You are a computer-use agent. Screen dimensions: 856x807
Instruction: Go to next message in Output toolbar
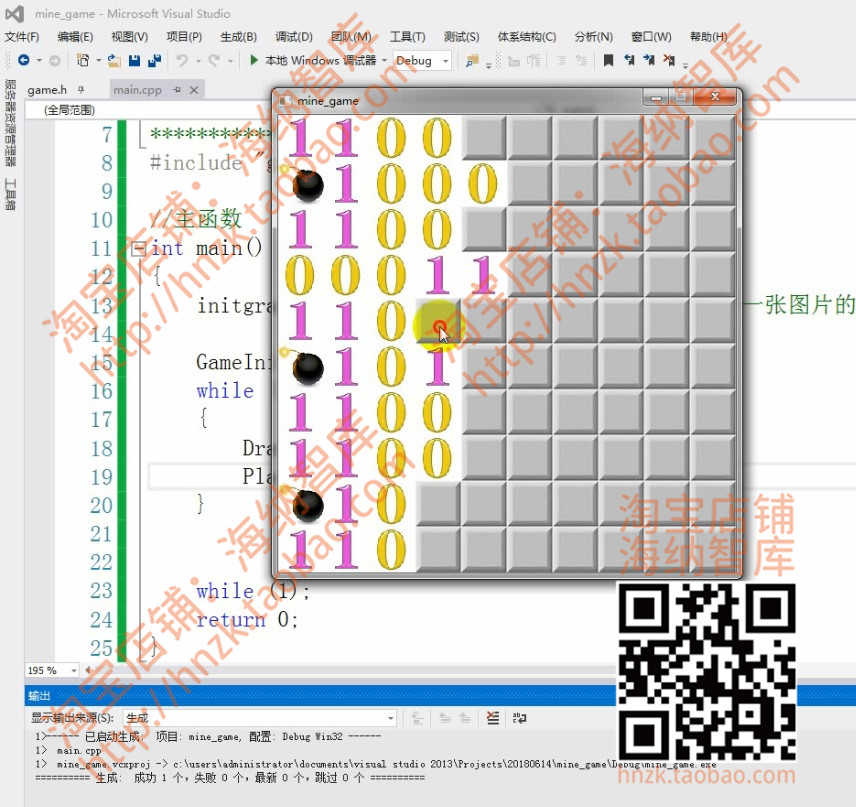click(x=465, y=718)
